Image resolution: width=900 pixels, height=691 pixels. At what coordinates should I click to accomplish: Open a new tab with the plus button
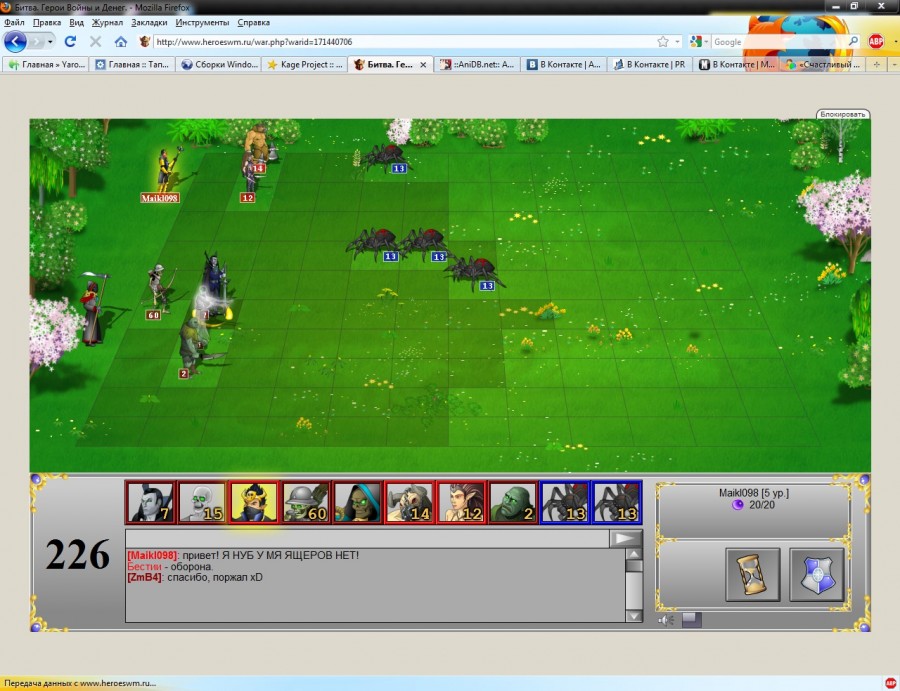pos(876,64)
